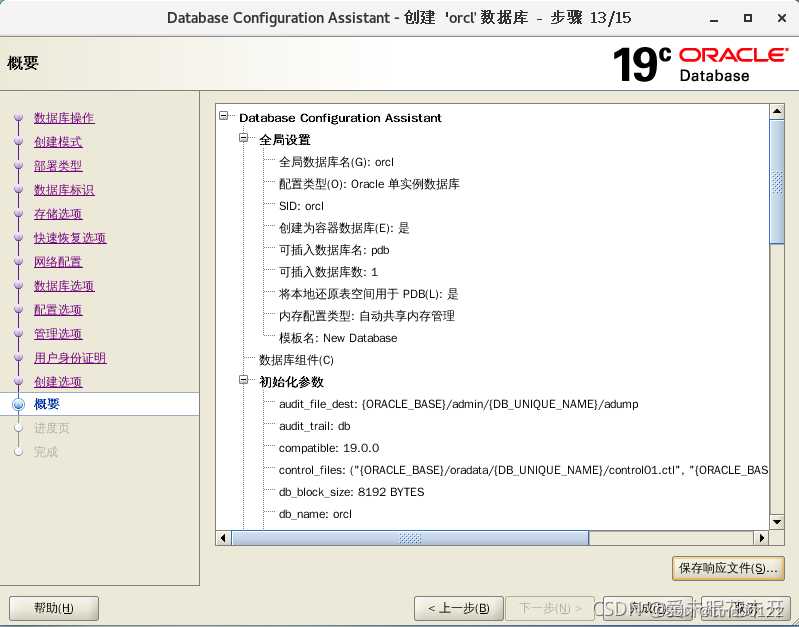
Task: Click the vertical scrollbar up arrow
Action: pyautogui.click(x=777, y=111)
